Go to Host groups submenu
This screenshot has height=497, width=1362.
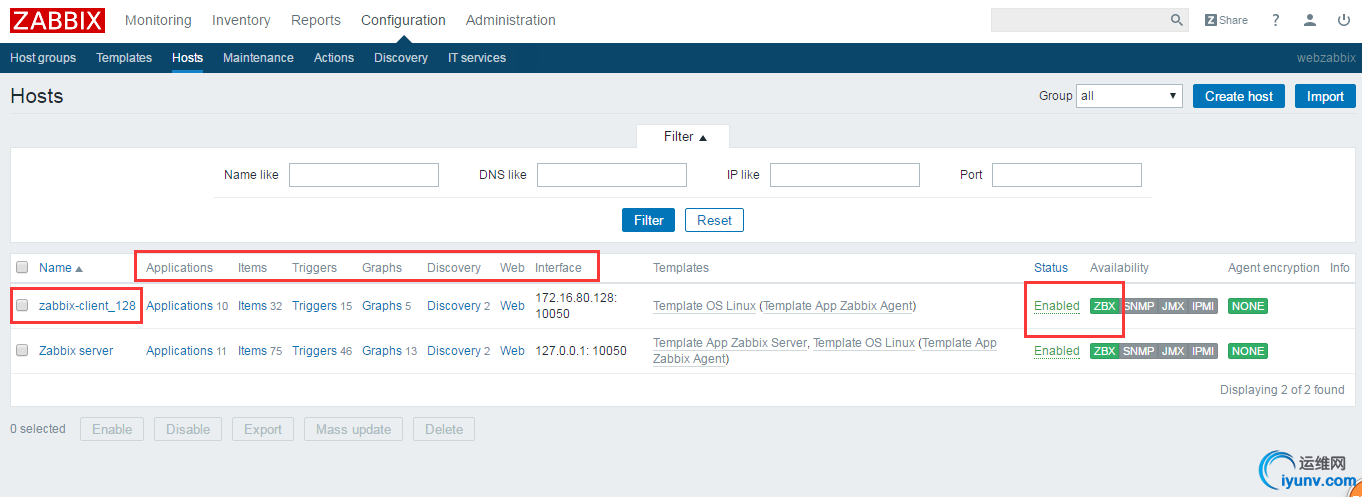pos(43,58)
